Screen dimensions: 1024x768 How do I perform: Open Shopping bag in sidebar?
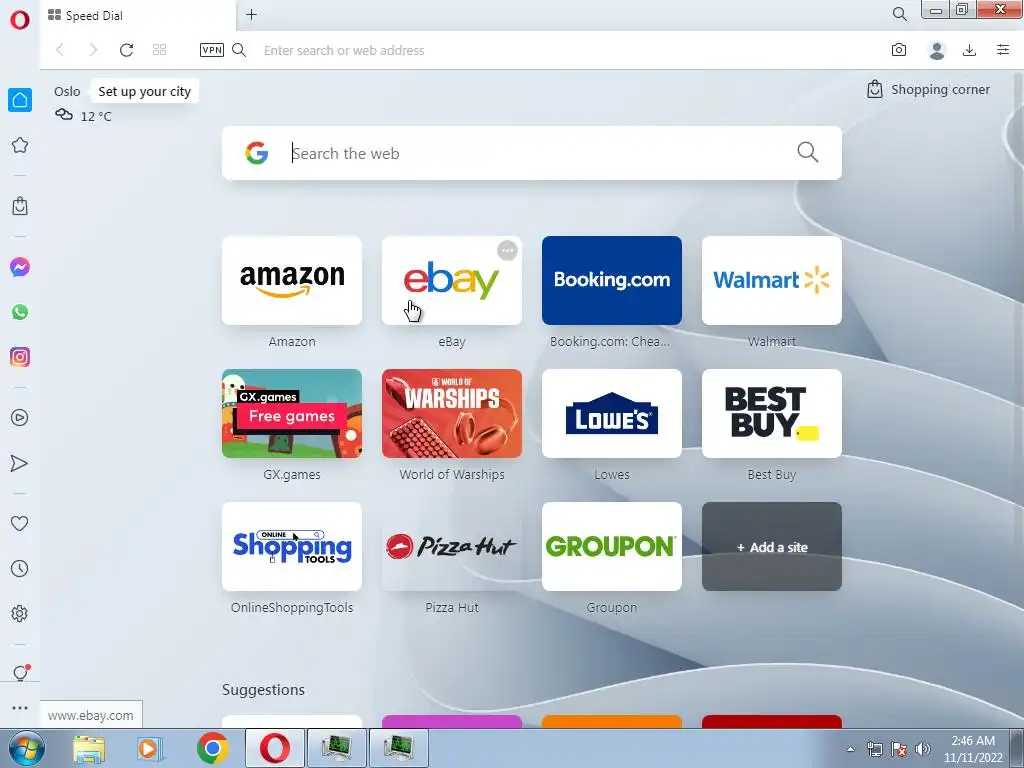(20, 206)
